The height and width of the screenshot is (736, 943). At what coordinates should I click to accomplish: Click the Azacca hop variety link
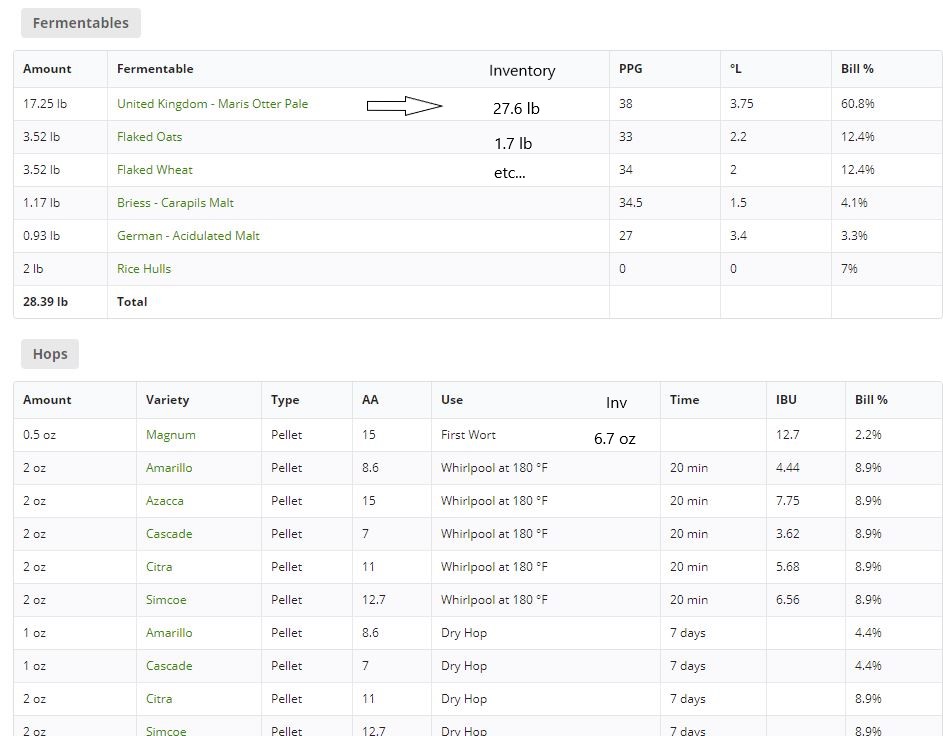[165, 501]
